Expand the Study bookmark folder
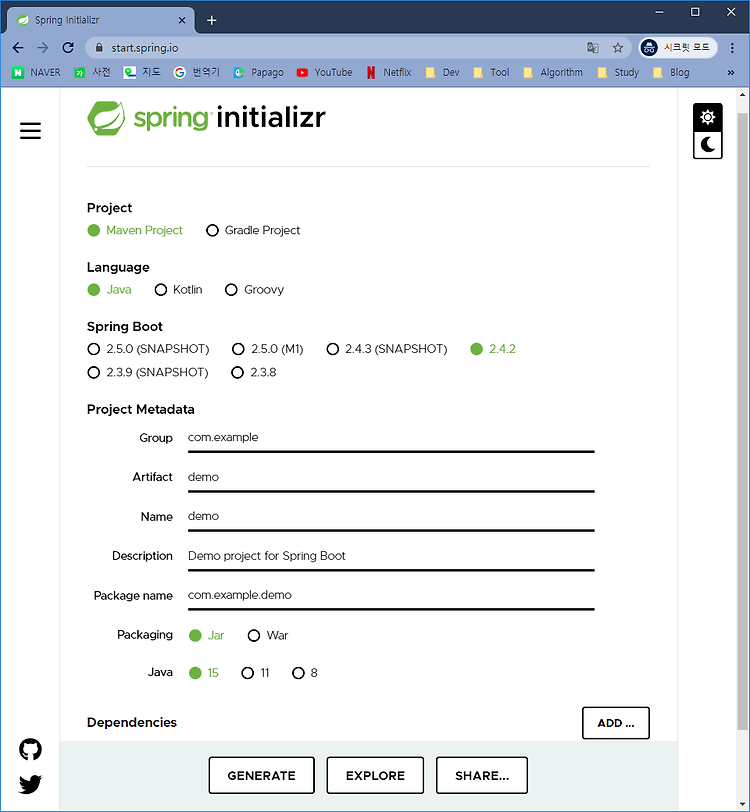Viewport: 750px width, 812px height. pos(618,72)
